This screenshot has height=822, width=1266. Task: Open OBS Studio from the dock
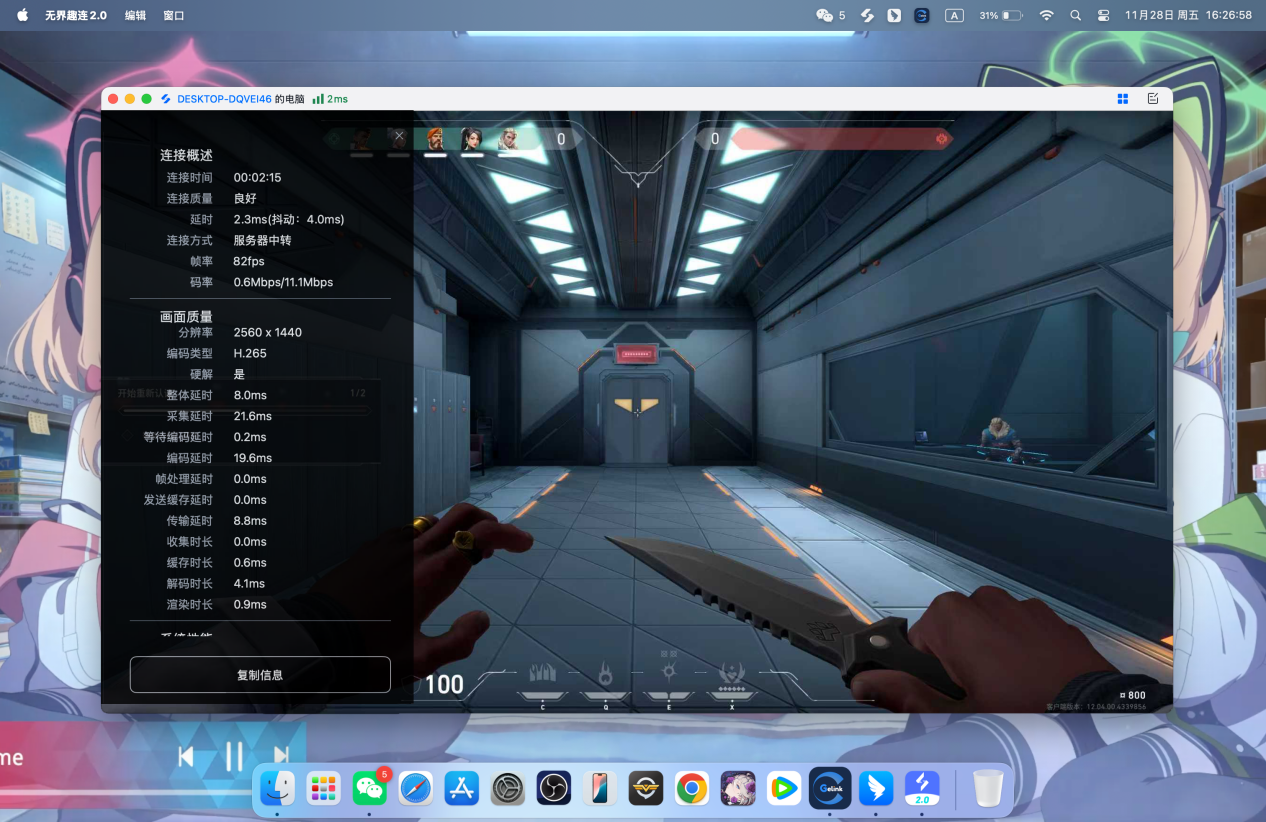pos(553,789)
